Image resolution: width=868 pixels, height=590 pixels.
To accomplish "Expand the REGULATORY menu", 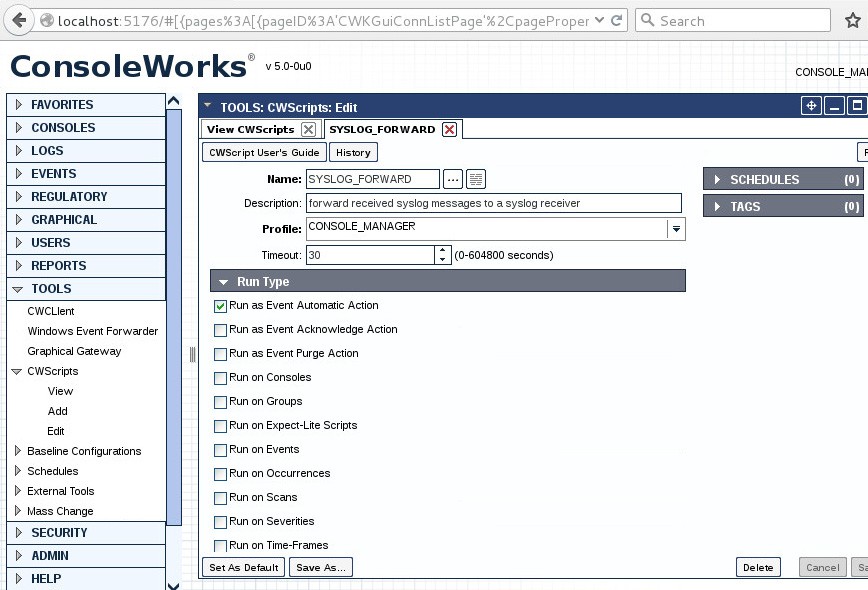I will coord(86,196).
